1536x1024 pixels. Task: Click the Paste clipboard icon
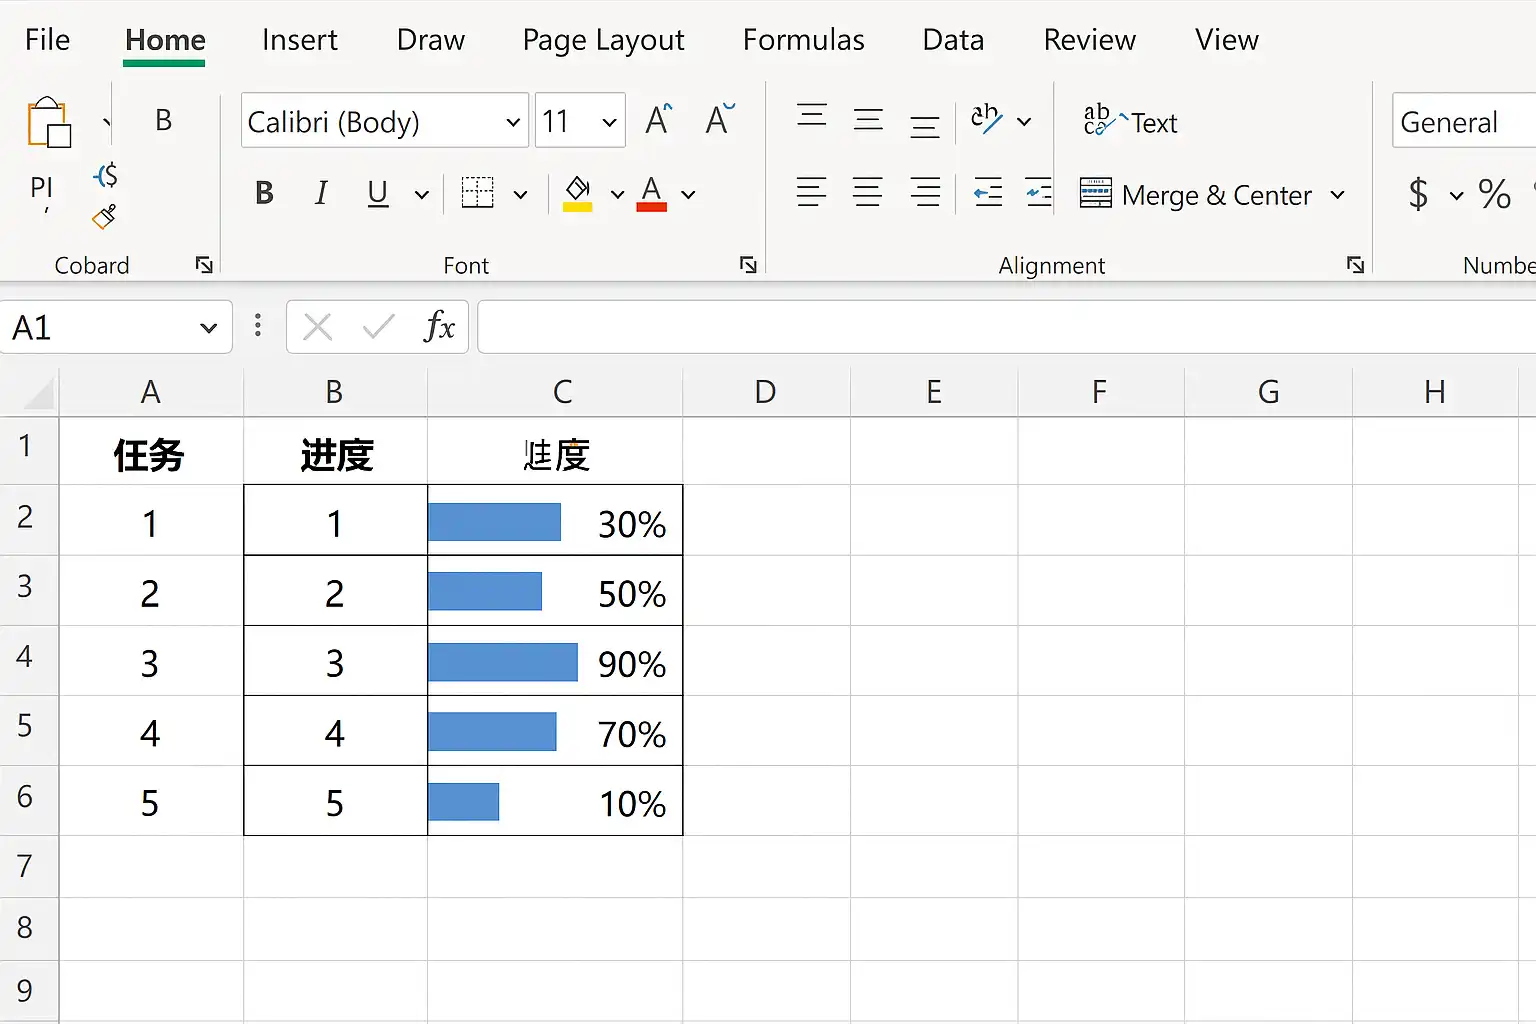point(48,123)
